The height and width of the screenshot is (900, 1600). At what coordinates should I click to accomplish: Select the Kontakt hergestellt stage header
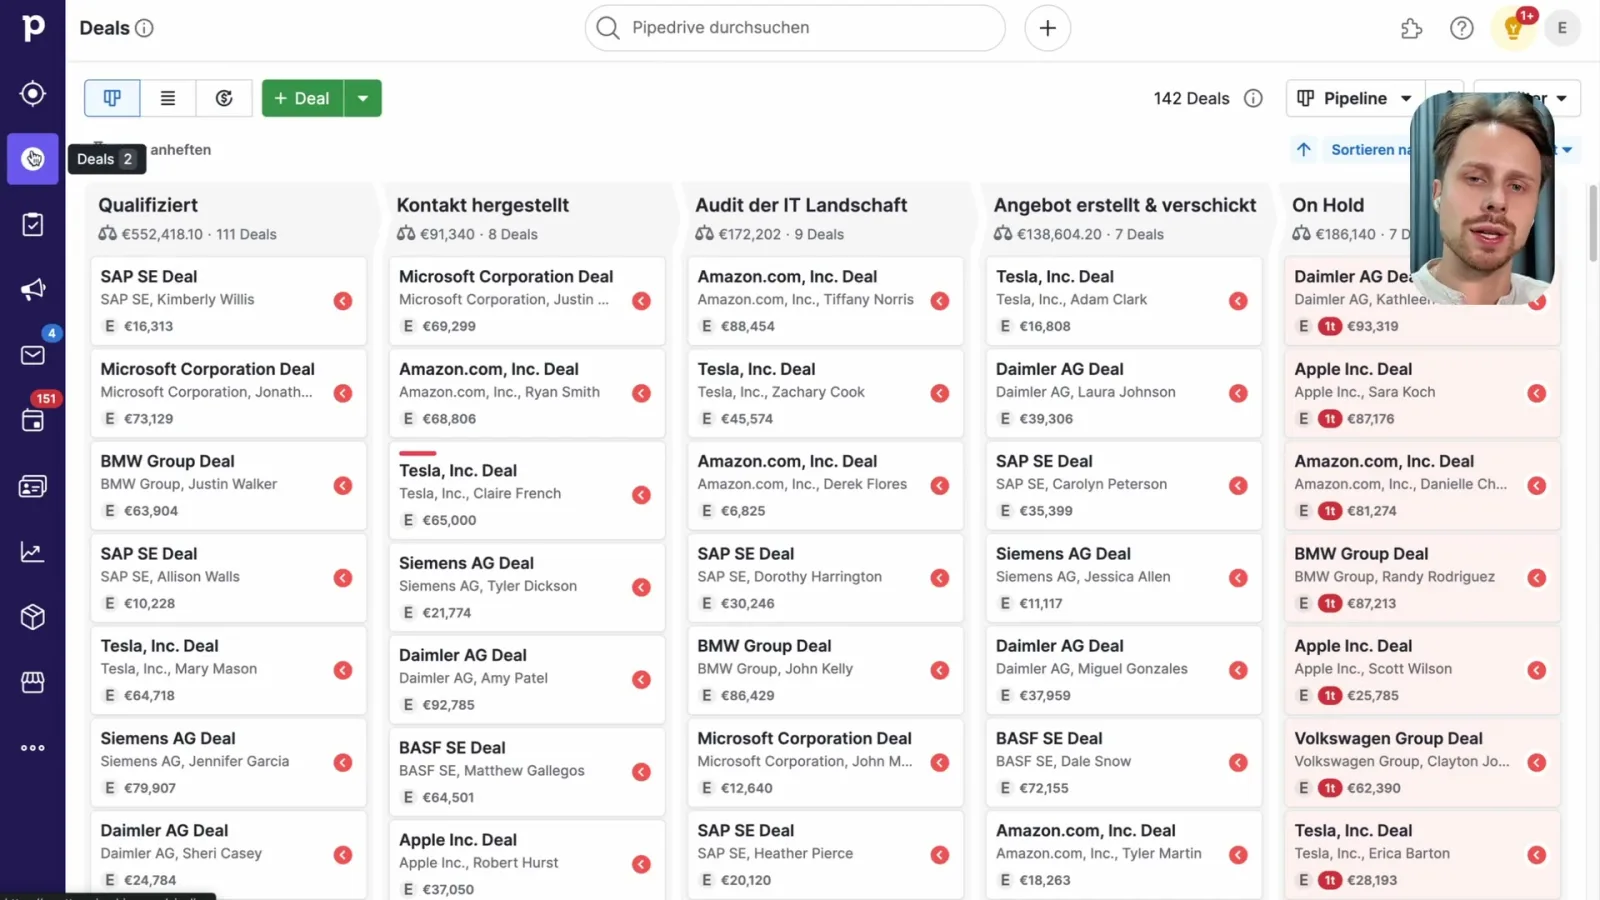(x=483, y=205)
